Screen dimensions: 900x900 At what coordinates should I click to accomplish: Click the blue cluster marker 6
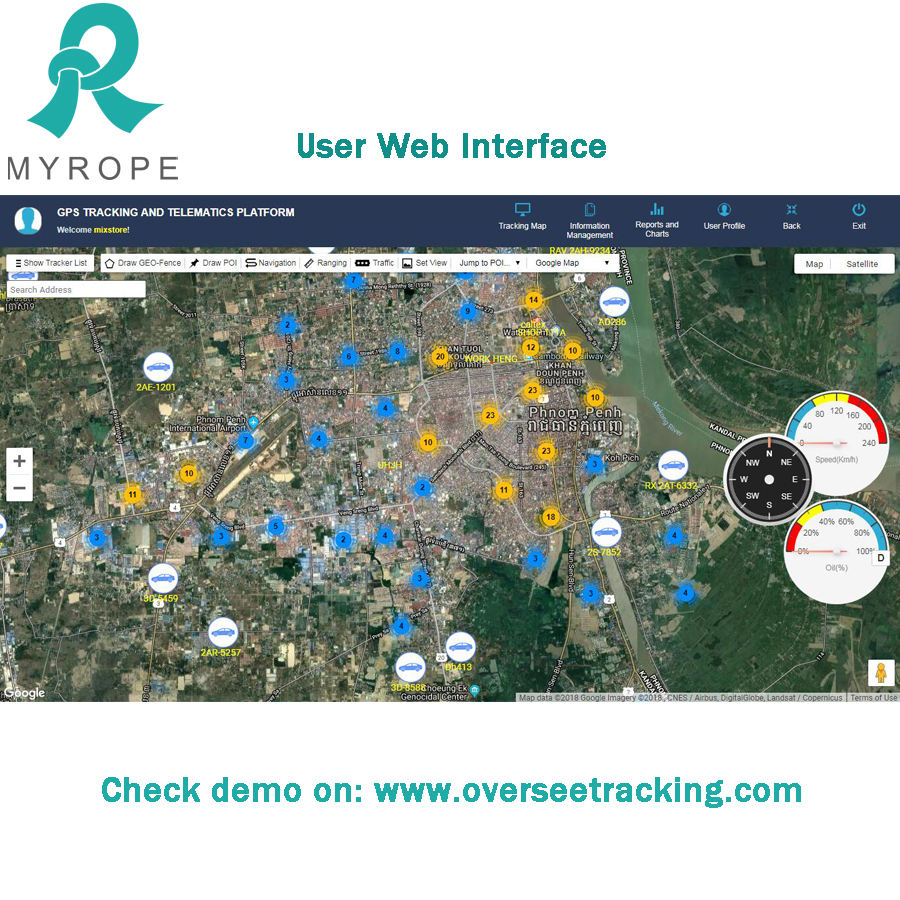(348, 356)
